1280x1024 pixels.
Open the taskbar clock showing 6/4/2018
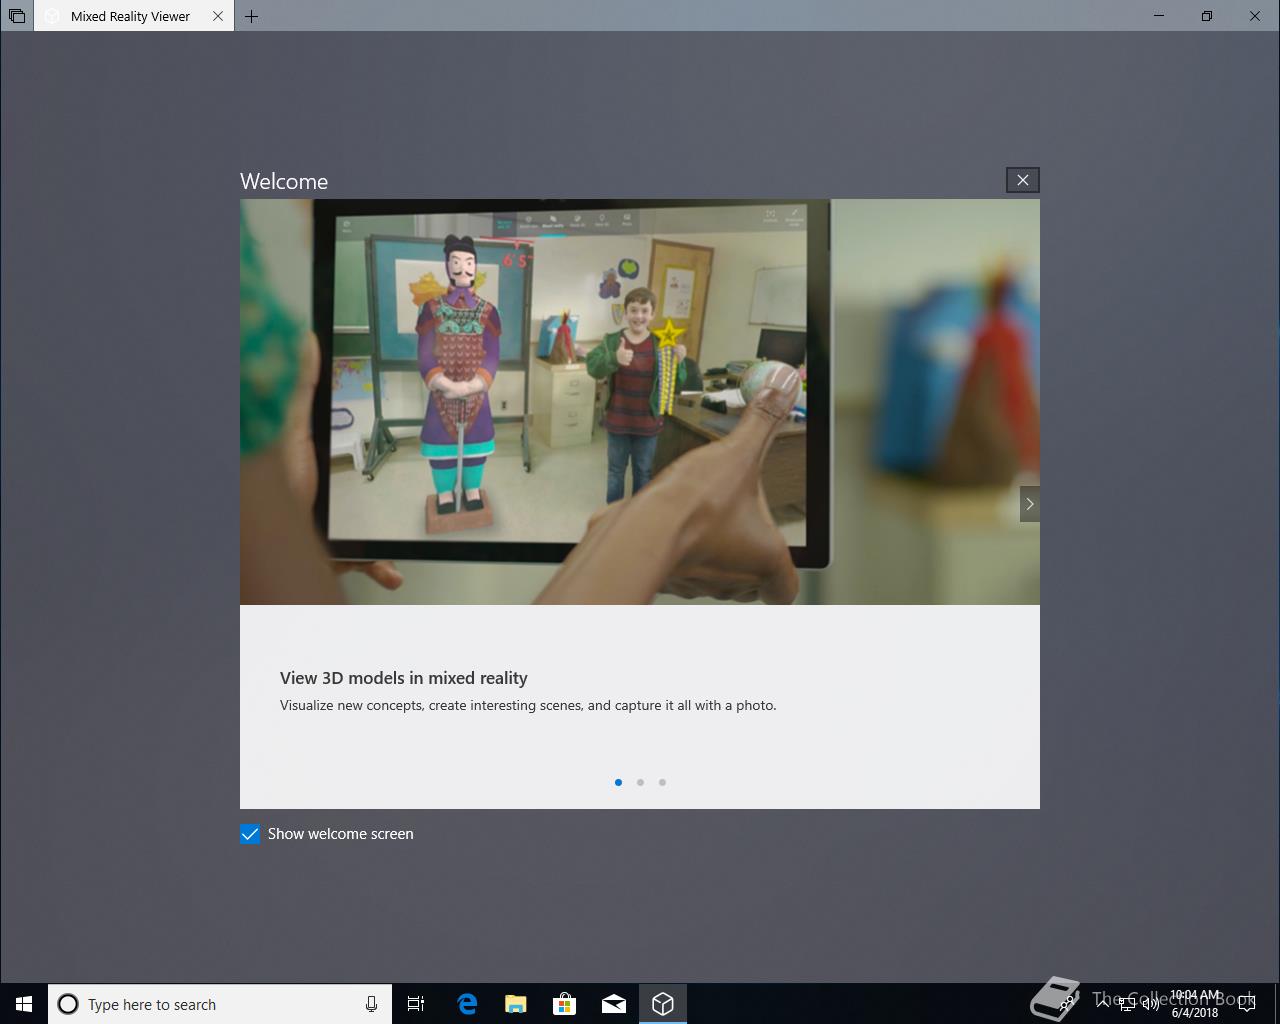click(1195, 1004)
